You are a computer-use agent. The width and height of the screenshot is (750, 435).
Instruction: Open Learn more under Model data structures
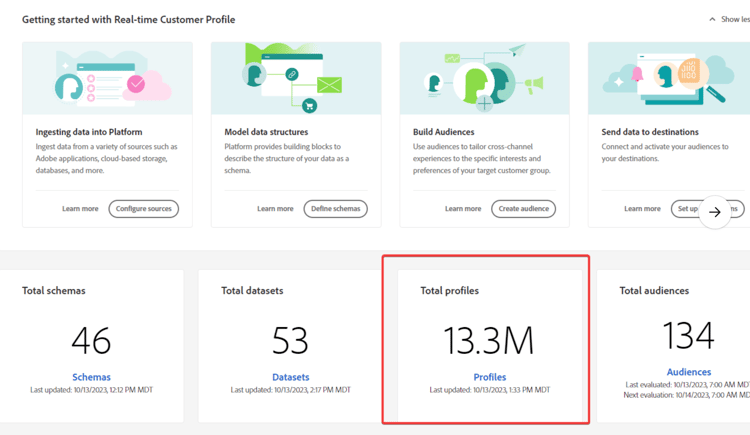[275, 209]
